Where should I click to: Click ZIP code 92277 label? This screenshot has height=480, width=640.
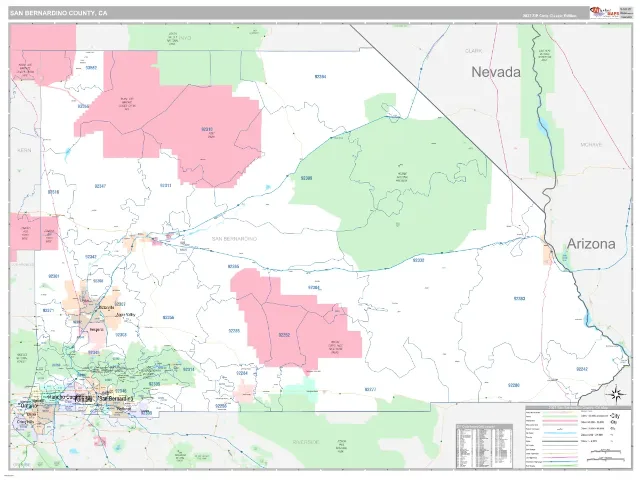click(370, 390)
